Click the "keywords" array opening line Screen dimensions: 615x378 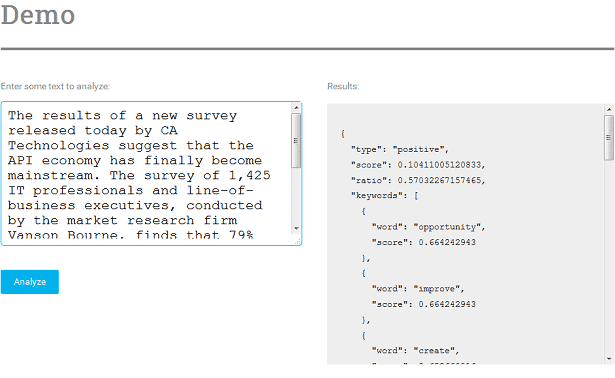tap(384, 196)
